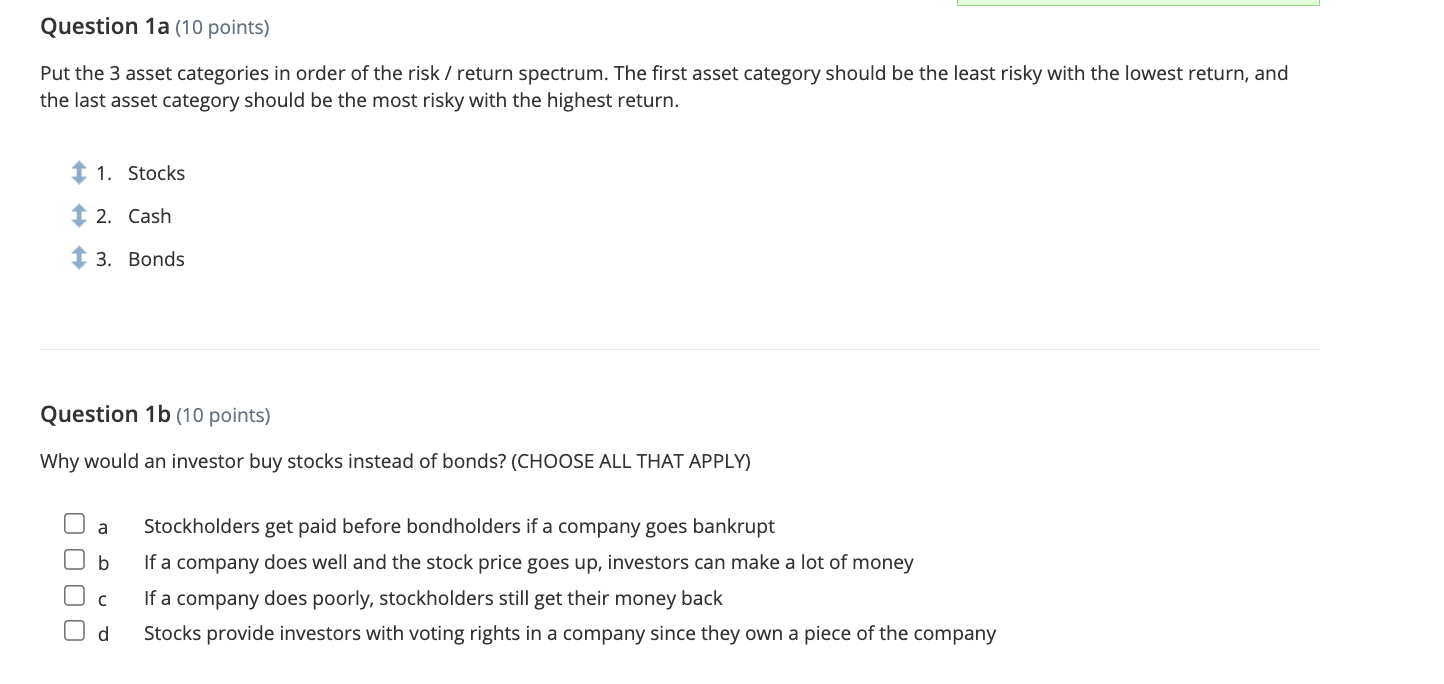The width and height of the screenshot is (1444, 684).
Task: Click the Cash entry in the ranking list
Action: (149, 216)
